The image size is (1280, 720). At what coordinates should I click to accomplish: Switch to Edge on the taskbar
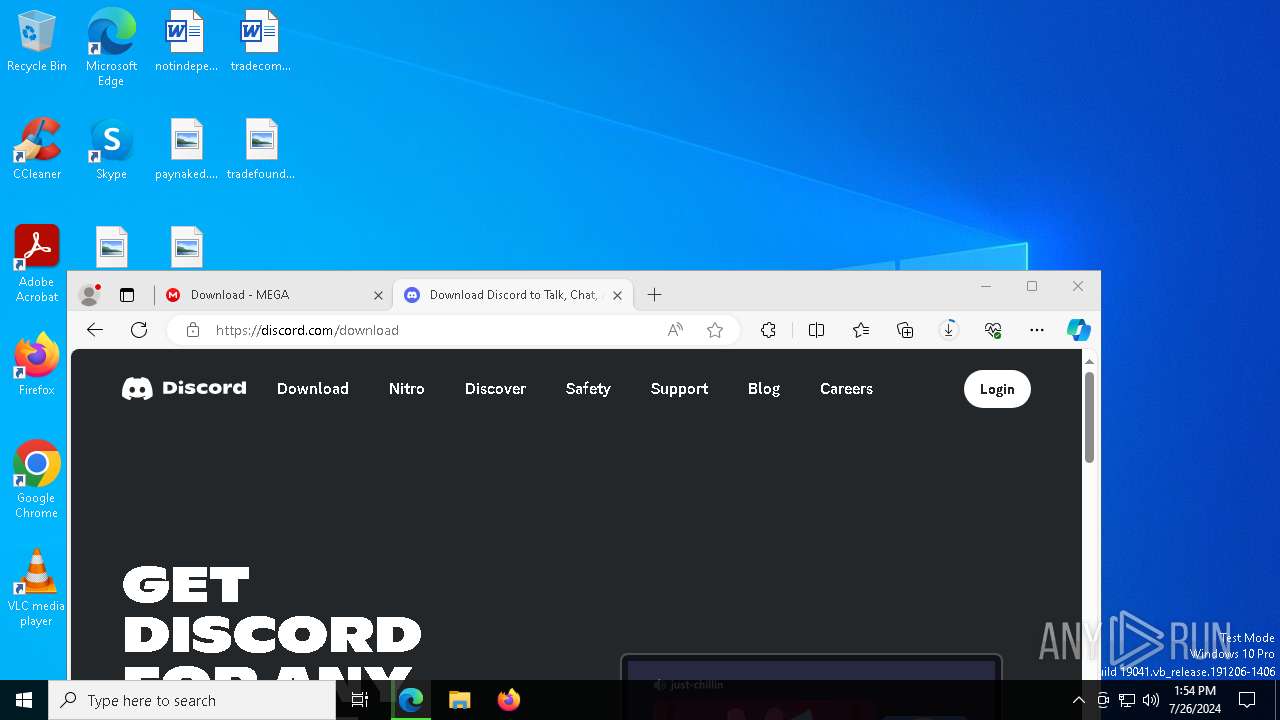411,700
